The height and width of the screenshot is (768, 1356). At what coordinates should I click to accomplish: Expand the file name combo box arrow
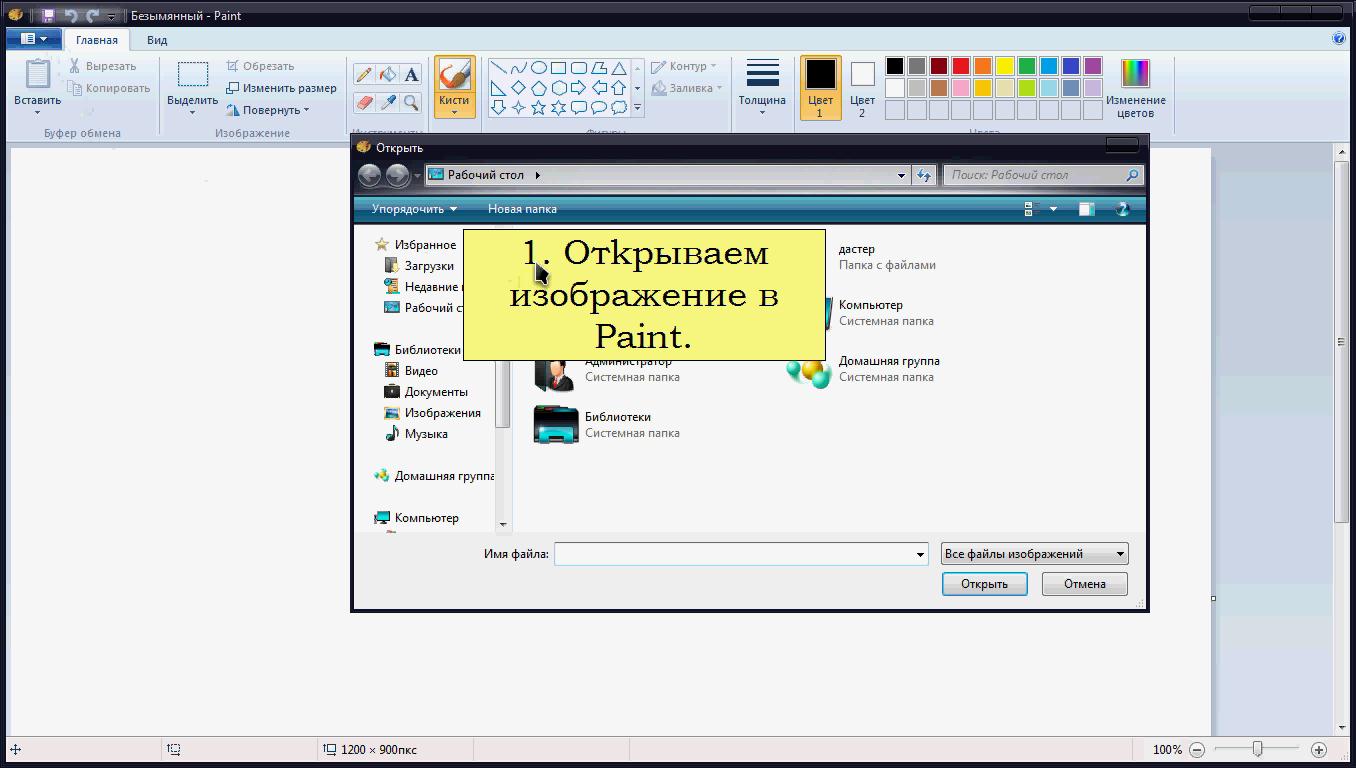click(x=920, y=554)
